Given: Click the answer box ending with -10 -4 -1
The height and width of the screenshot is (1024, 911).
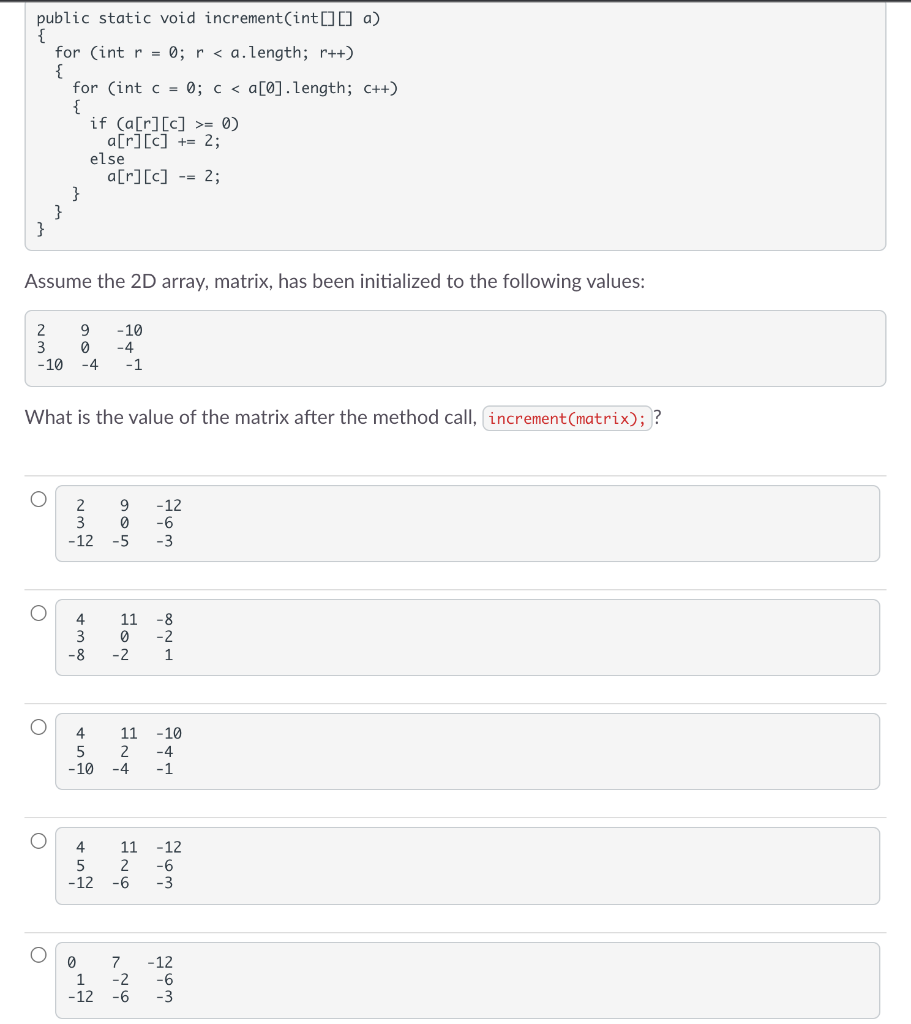Looking at the screenshot, I should 467,751.
